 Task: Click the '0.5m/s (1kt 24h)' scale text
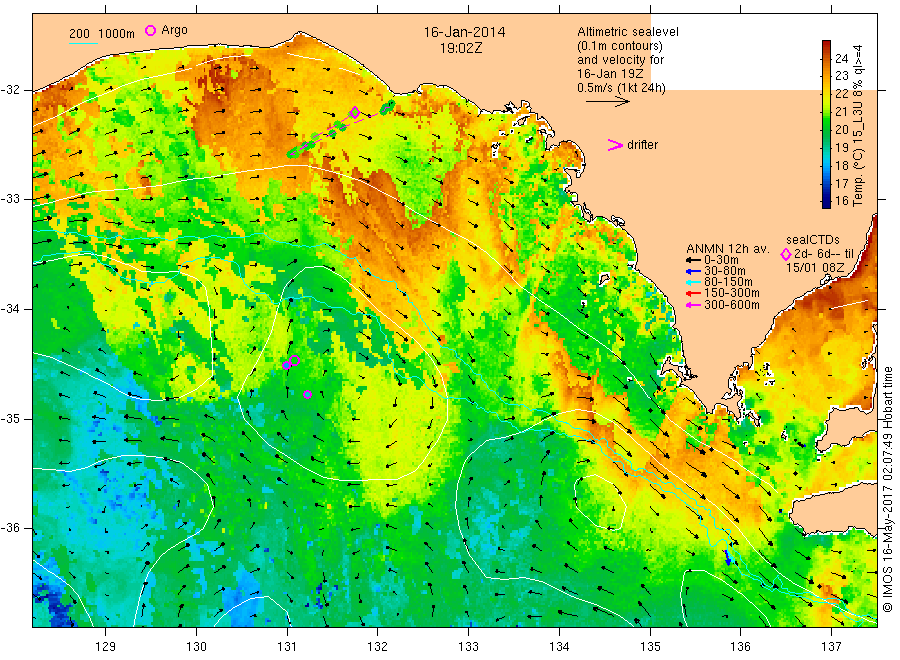pyautogui.click(x=622, y=88)
